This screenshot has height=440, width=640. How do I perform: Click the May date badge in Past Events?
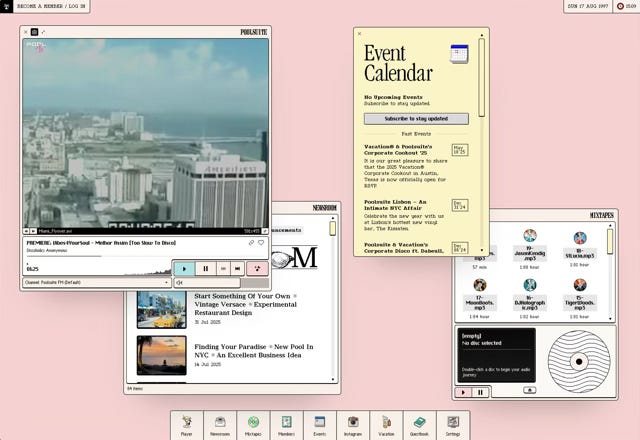click(x=460, y=150)
